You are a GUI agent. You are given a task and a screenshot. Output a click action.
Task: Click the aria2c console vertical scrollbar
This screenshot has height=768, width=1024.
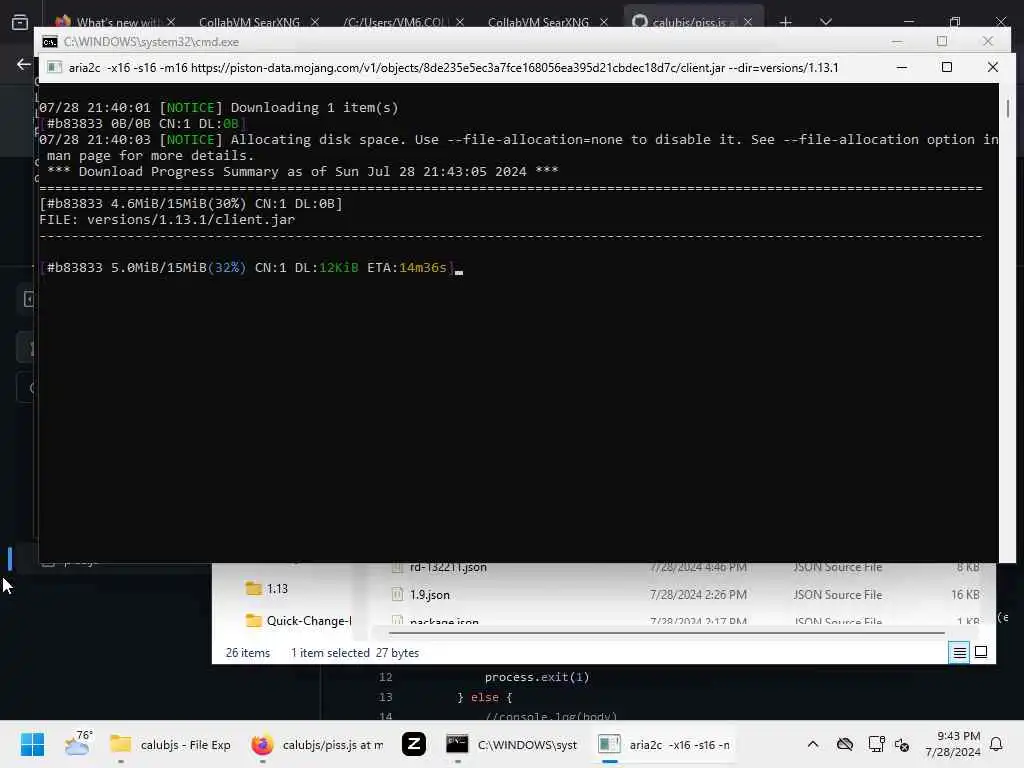(1008, 108)
